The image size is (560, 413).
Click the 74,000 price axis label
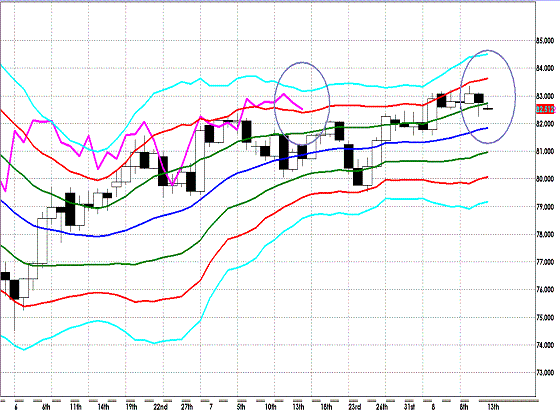545,345
